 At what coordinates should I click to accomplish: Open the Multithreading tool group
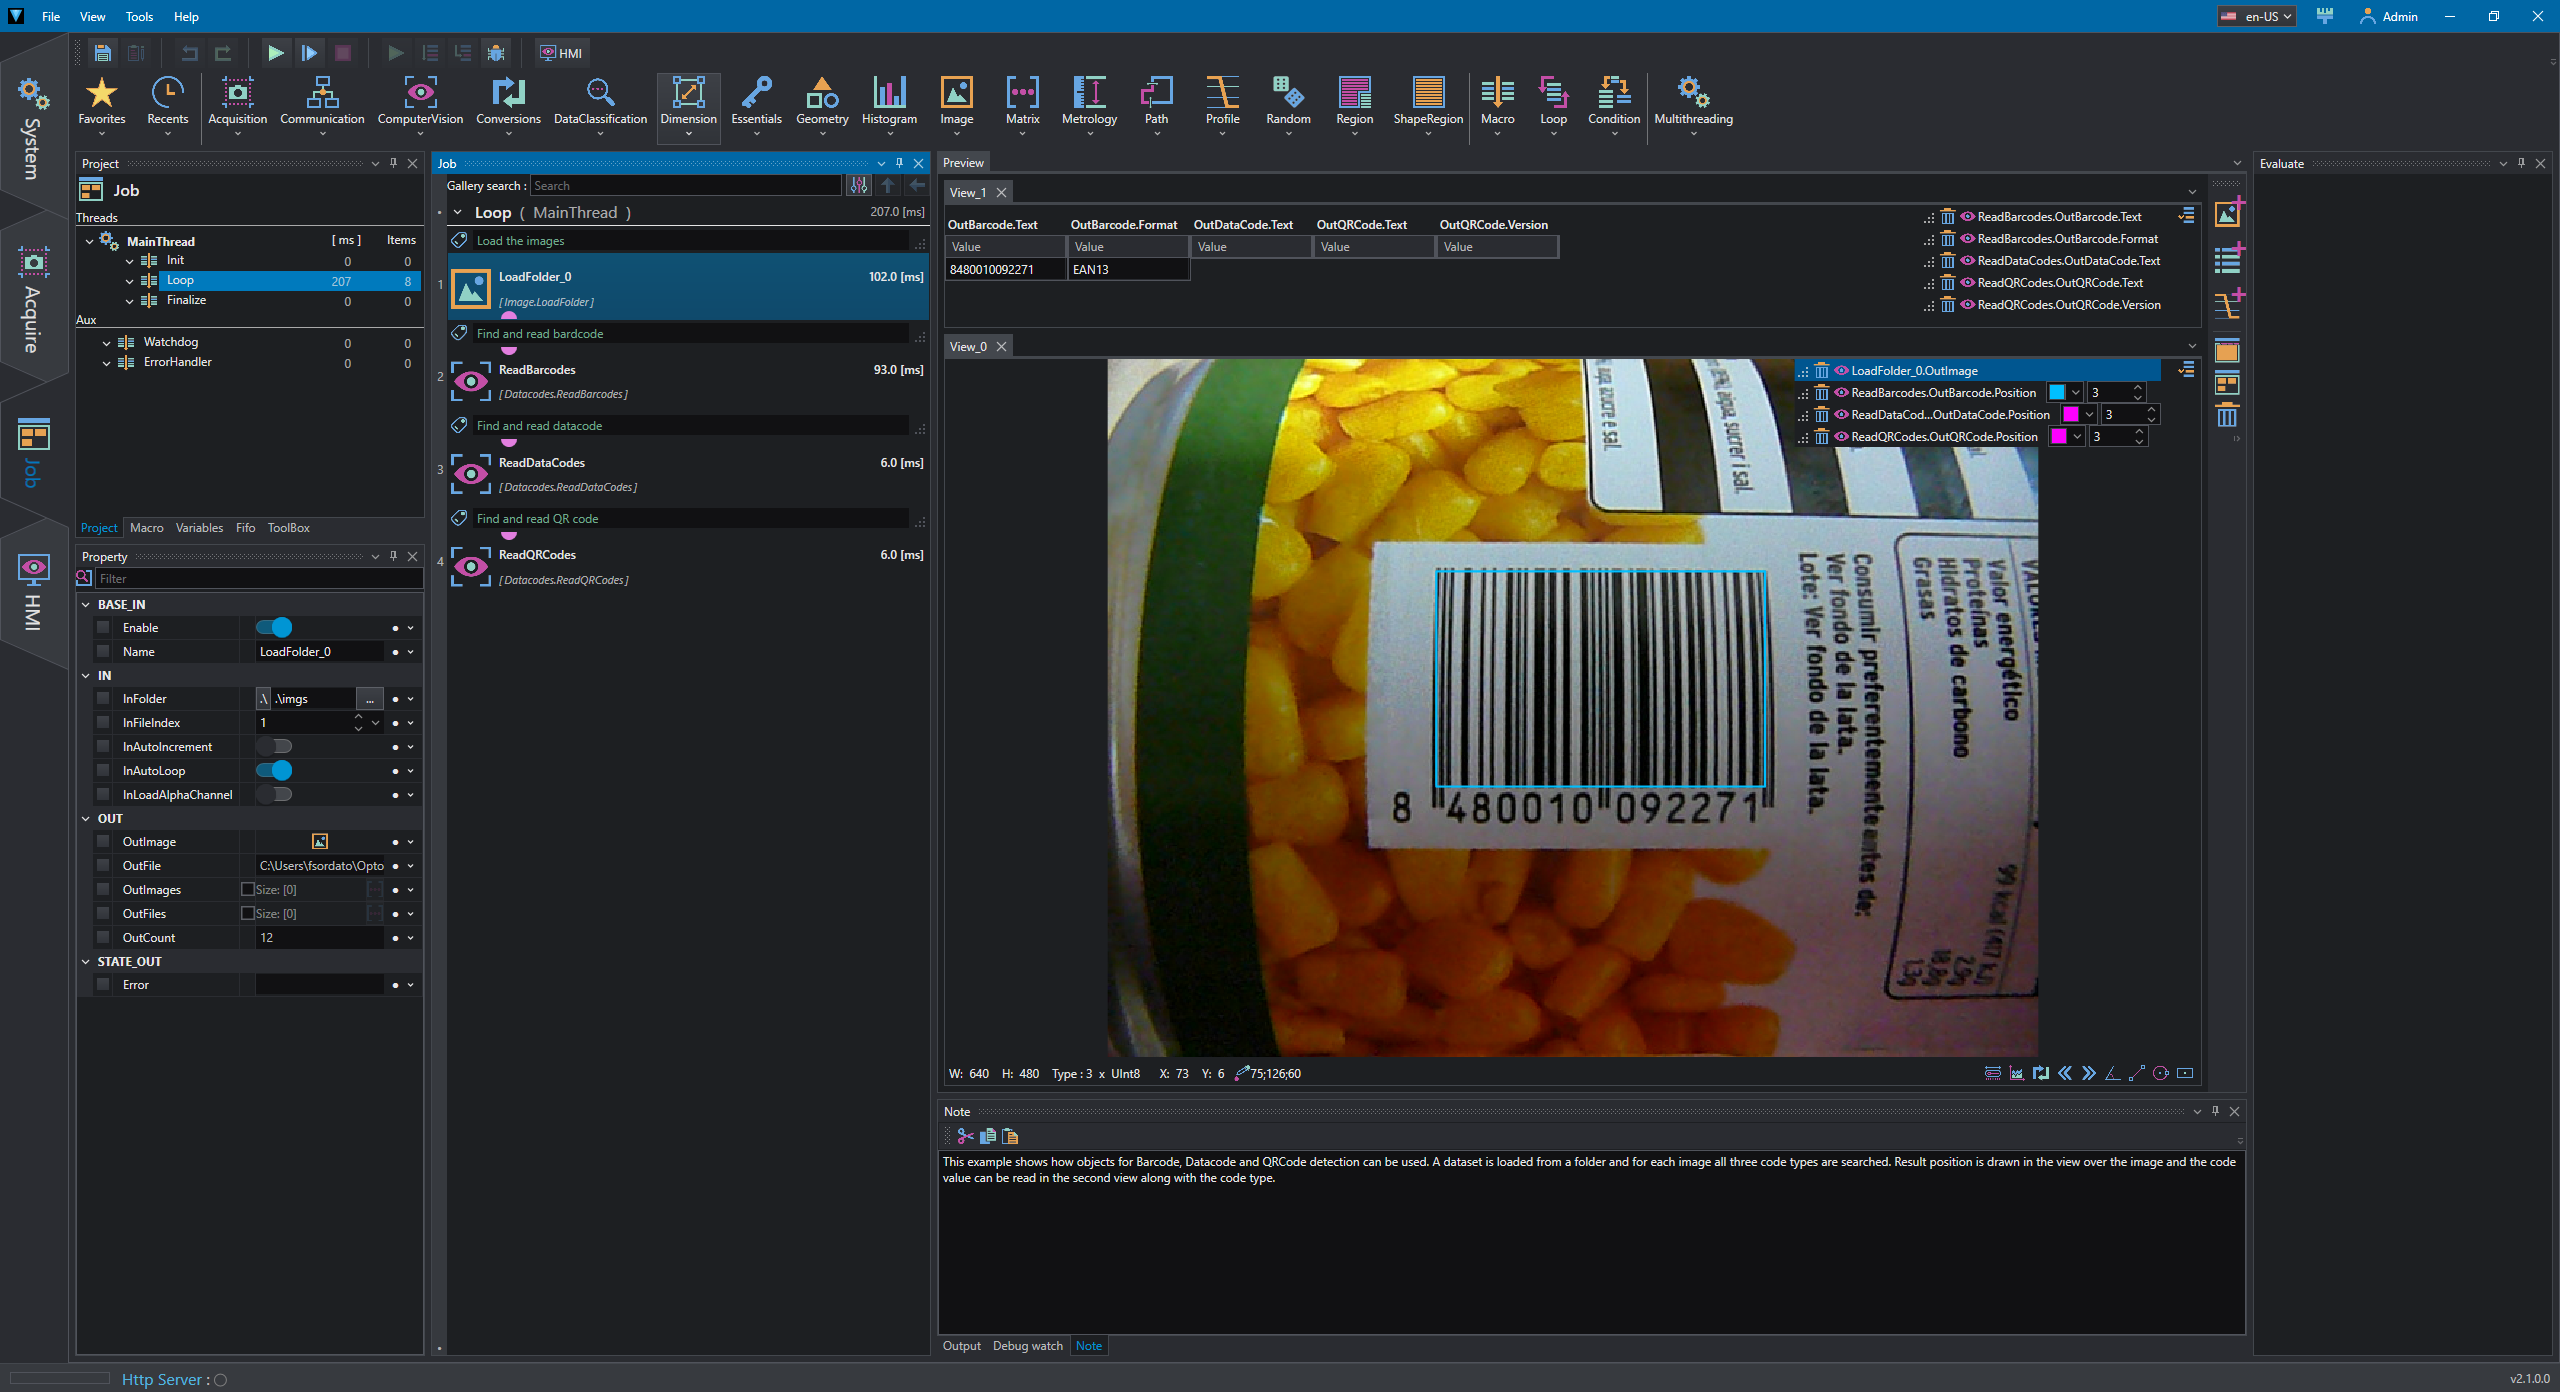point(1693,102)
